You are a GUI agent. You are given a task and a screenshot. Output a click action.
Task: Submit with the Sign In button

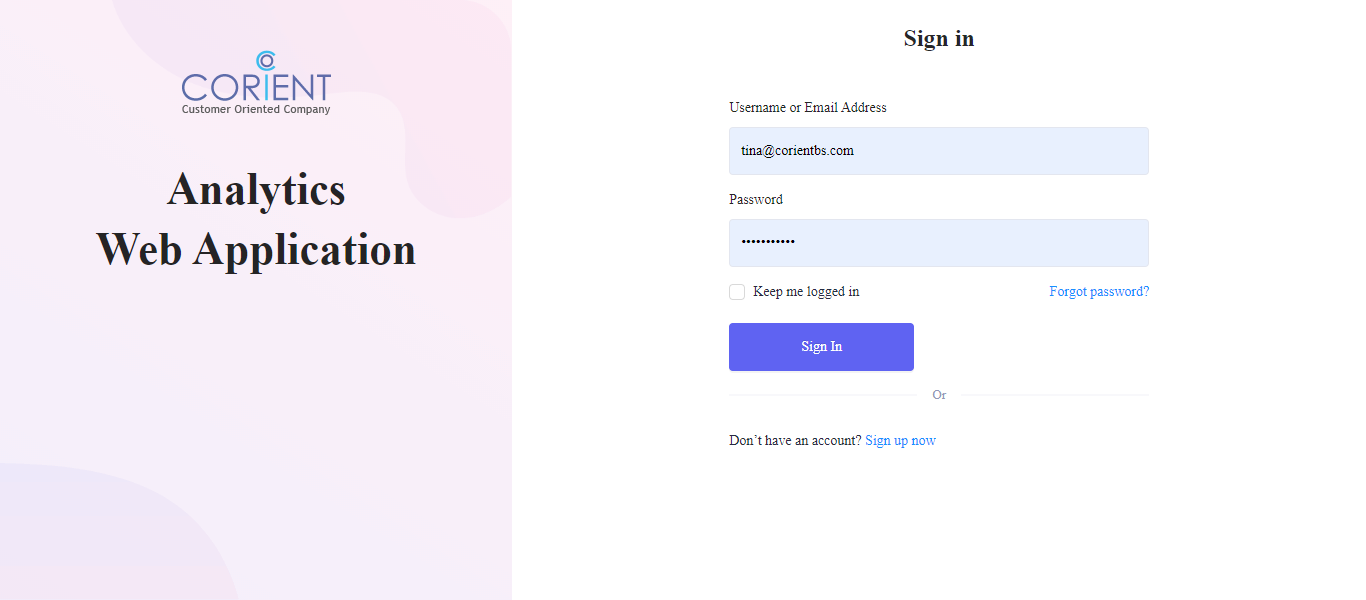click(821, 347)
